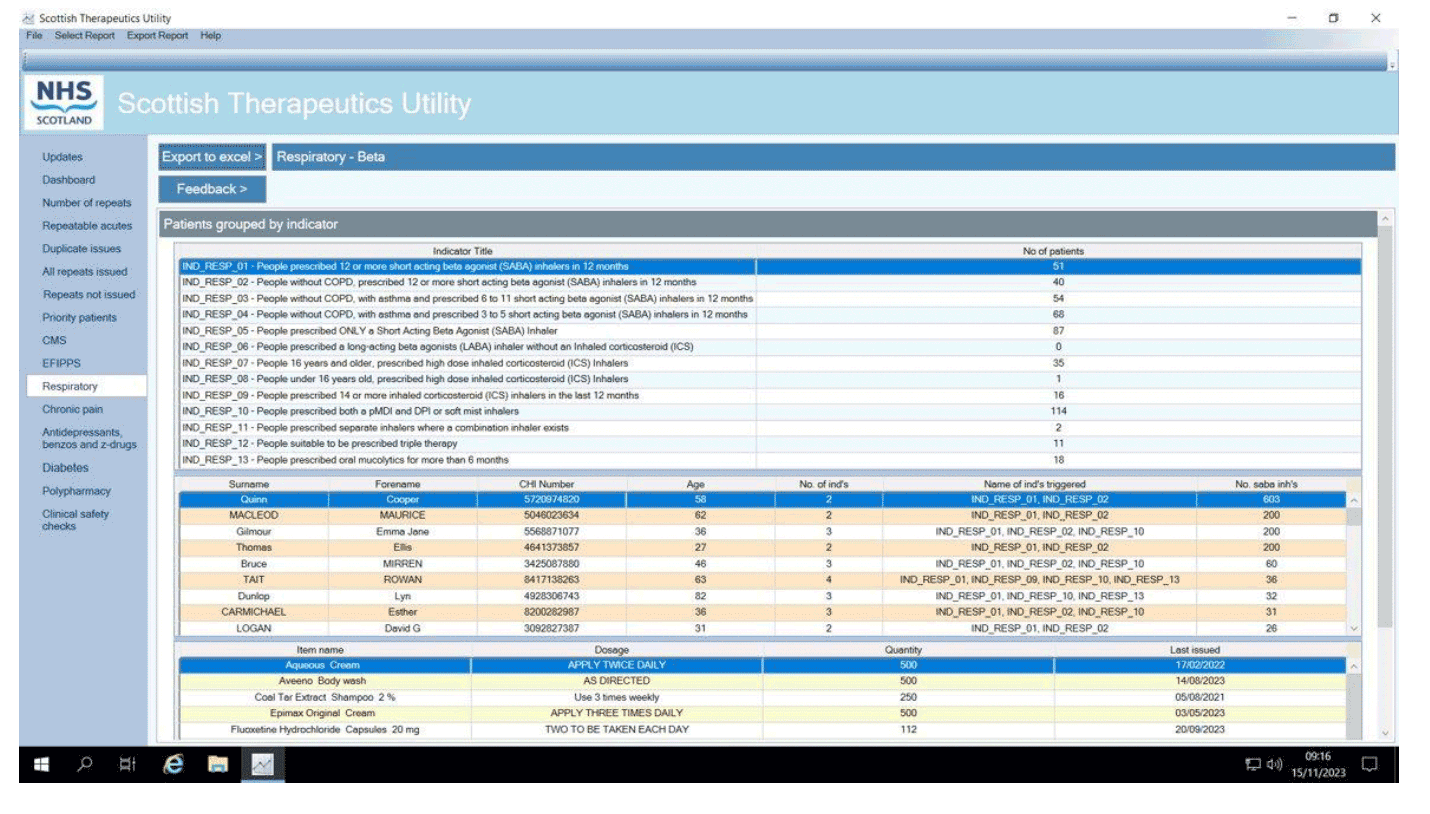The height and width of the screenshot is (814, 1430).
Task: Sort patients by CHI Number header
Action: 553,484
